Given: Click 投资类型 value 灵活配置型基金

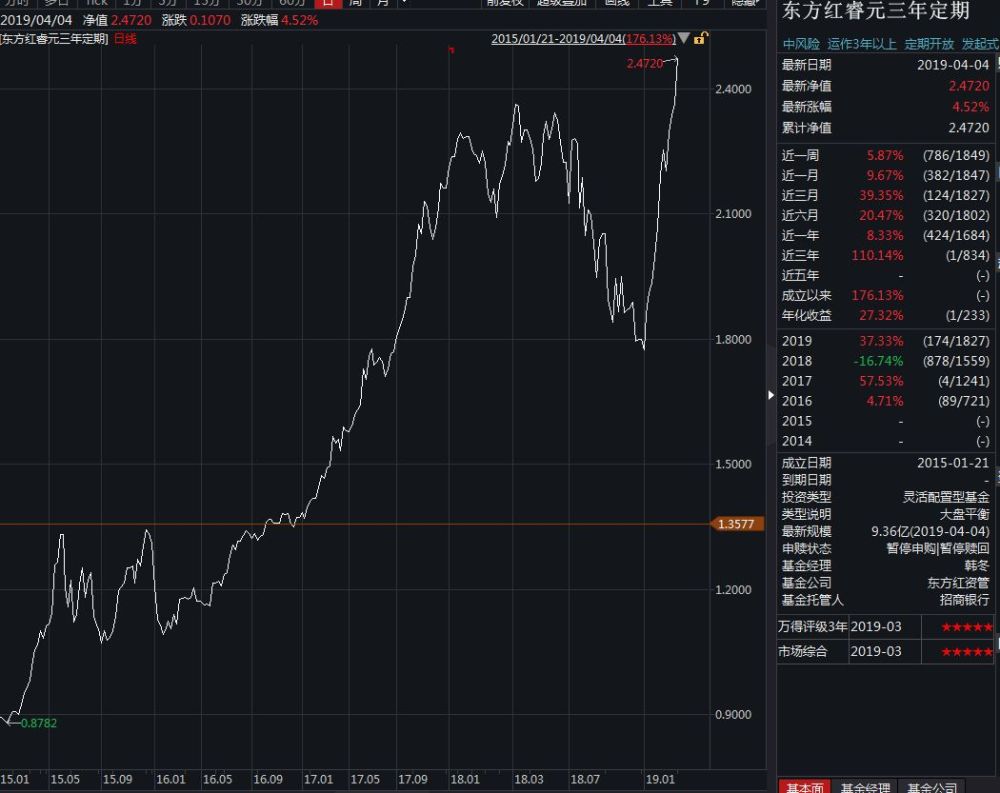Looking at the screenshot, I should (946, 497).
